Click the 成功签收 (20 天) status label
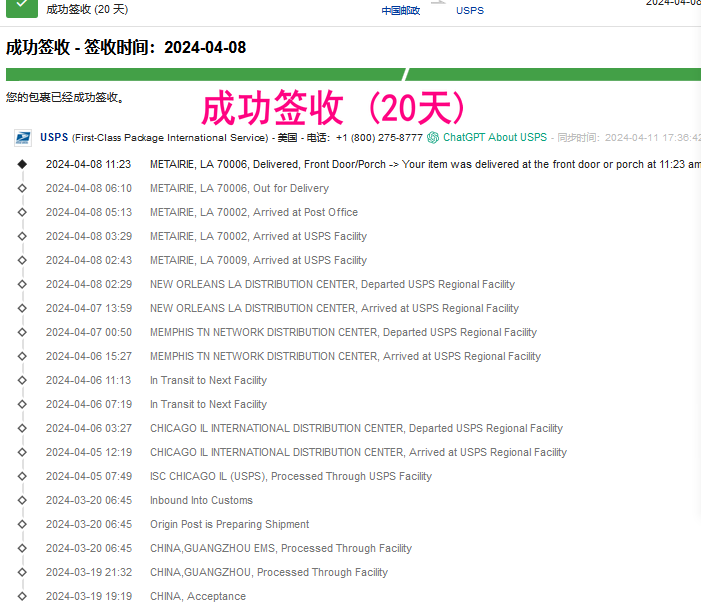The height and width of the screenshot is (612, 701). click(87, 9)
